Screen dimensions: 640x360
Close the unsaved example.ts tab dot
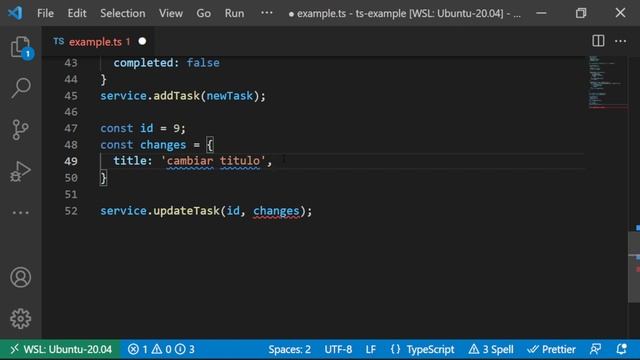(x=142, y=42)
